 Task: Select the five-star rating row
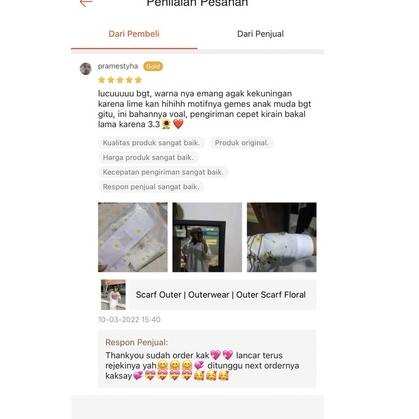point(120,80)
